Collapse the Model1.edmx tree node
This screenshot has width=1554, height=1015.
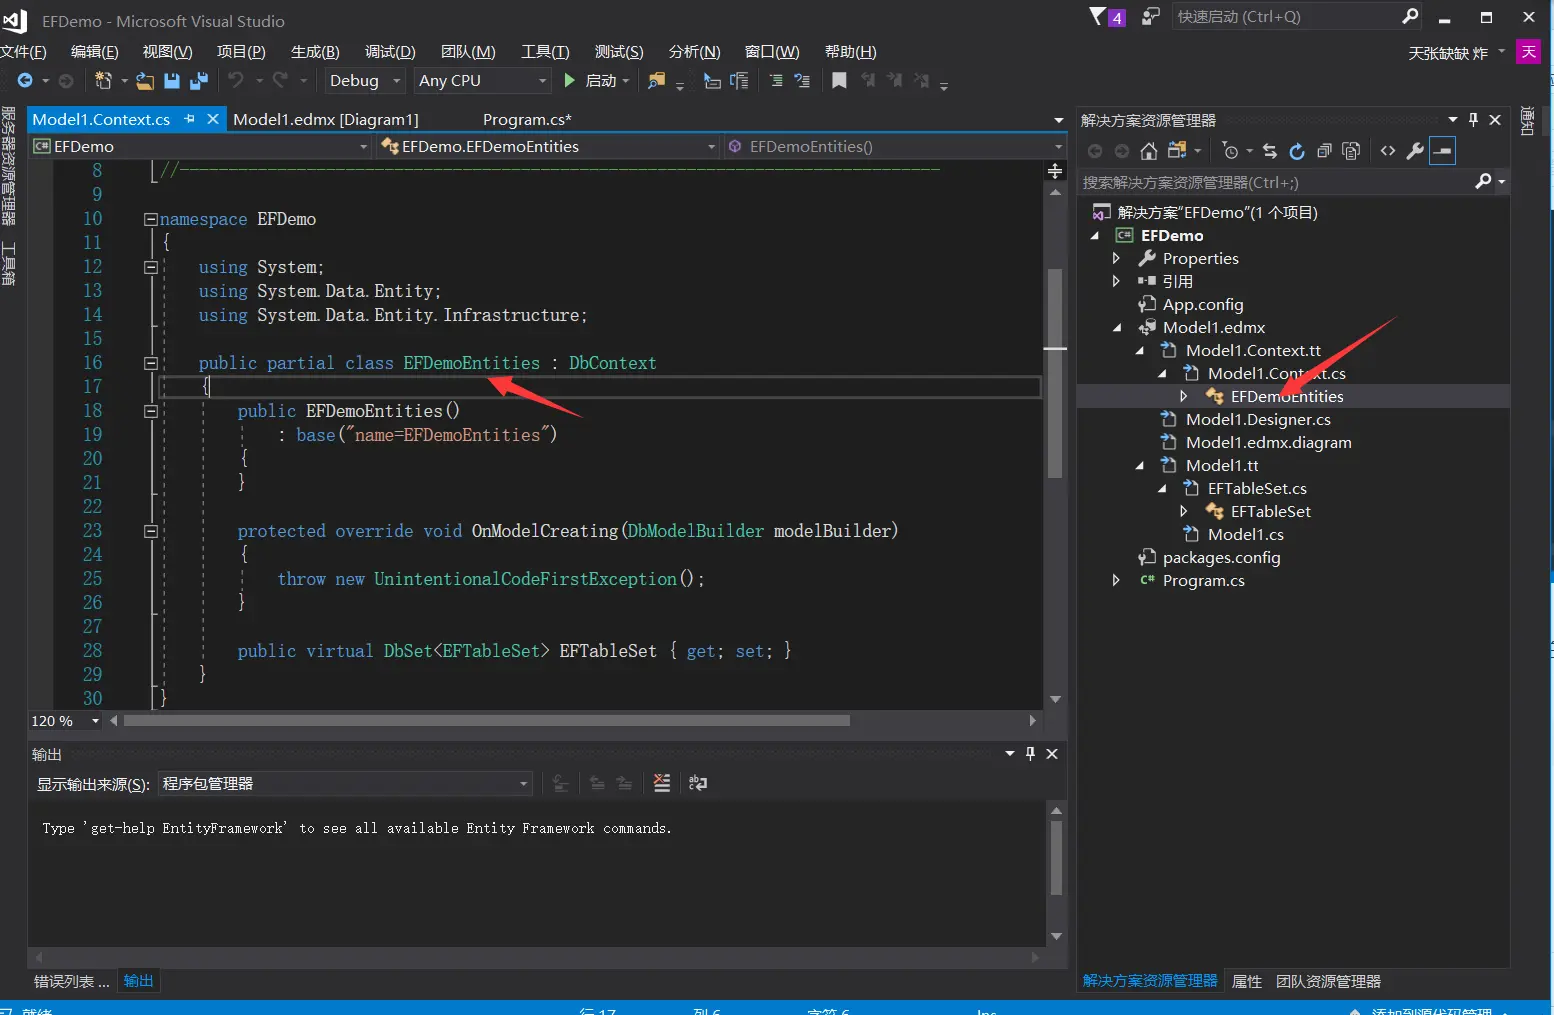(x=1117, y=328)
